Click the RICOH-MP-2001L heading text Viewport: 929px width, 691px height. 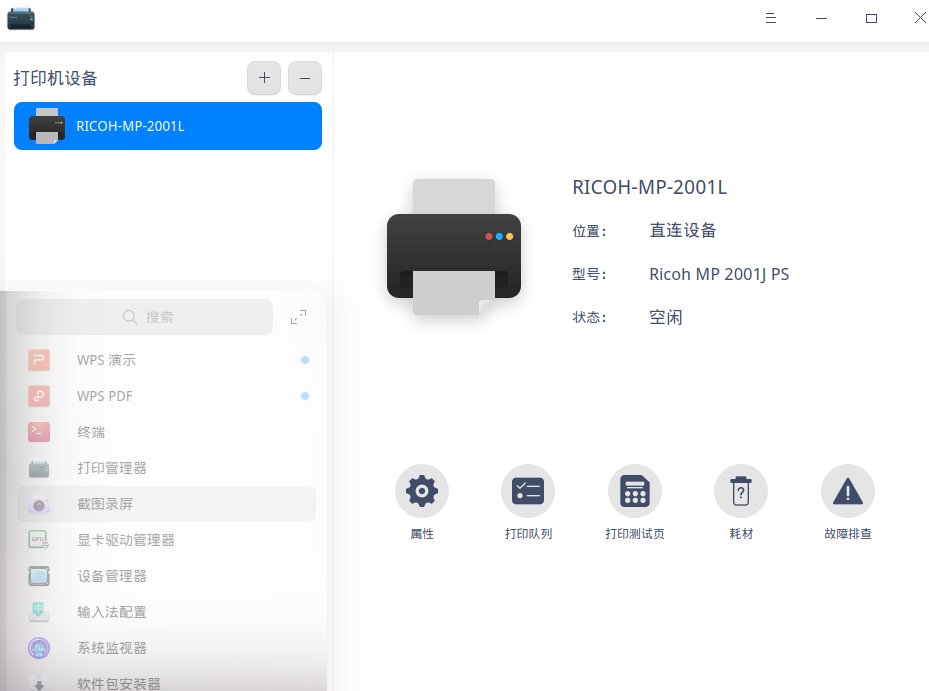[649, 187]
